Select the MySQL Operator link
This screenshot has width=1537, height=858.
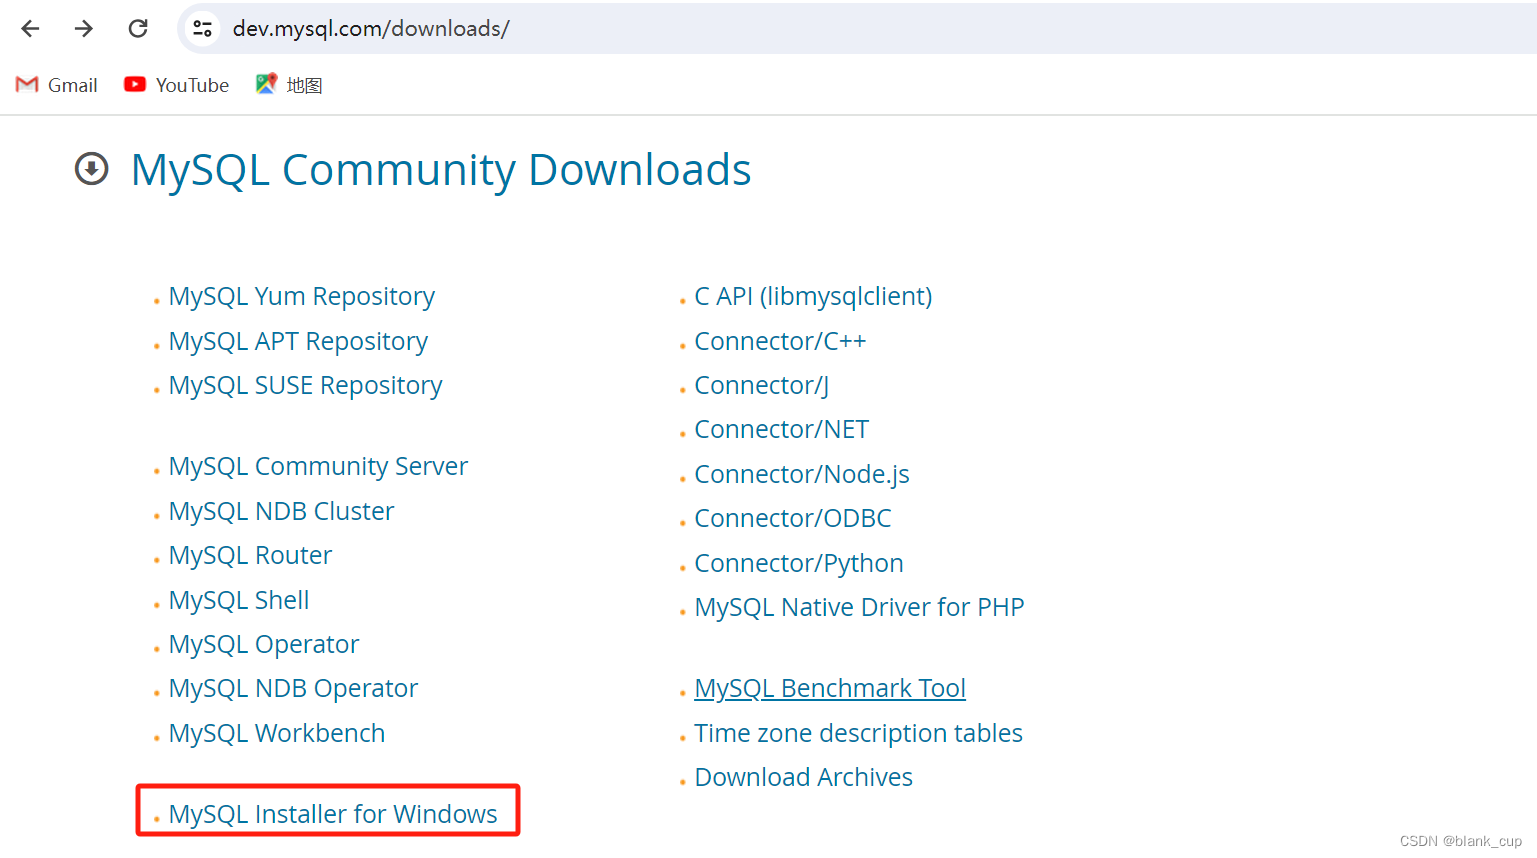264,644
